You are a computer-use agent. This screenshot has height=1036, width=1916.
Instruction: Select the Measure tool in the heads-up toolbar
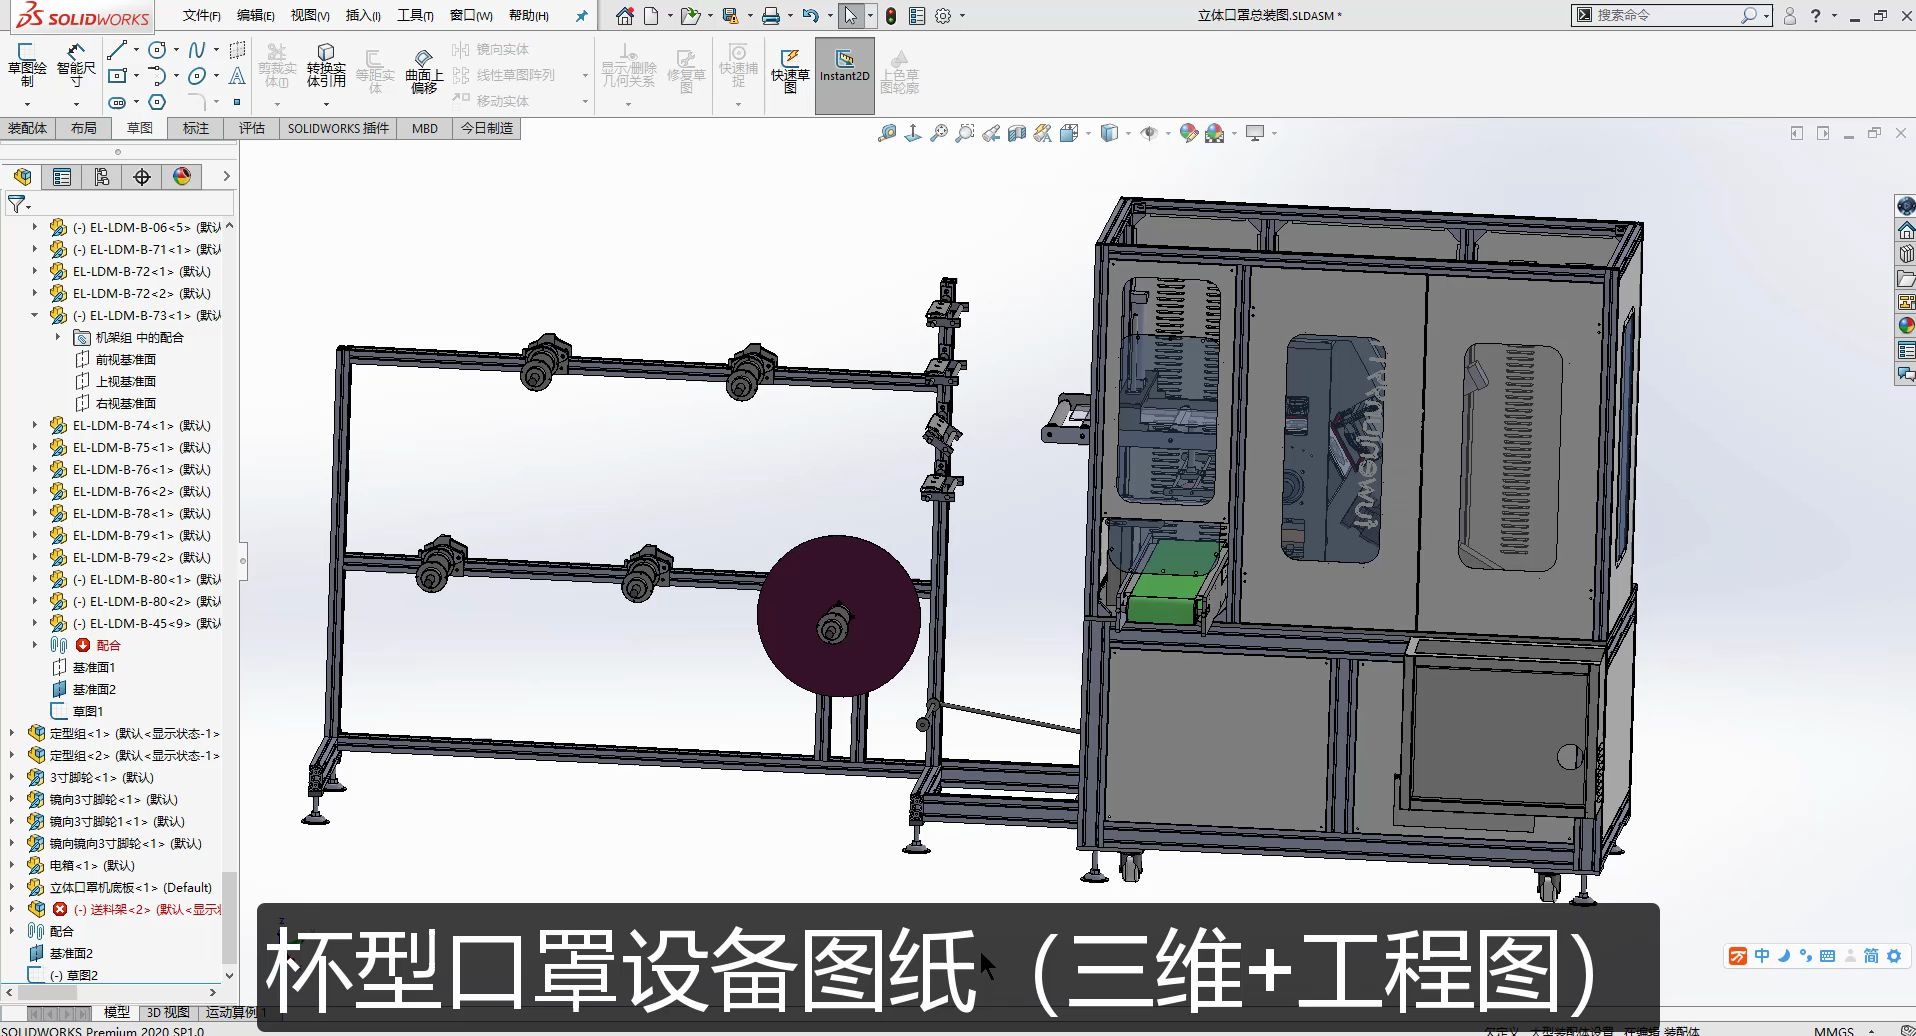point(888,132)
